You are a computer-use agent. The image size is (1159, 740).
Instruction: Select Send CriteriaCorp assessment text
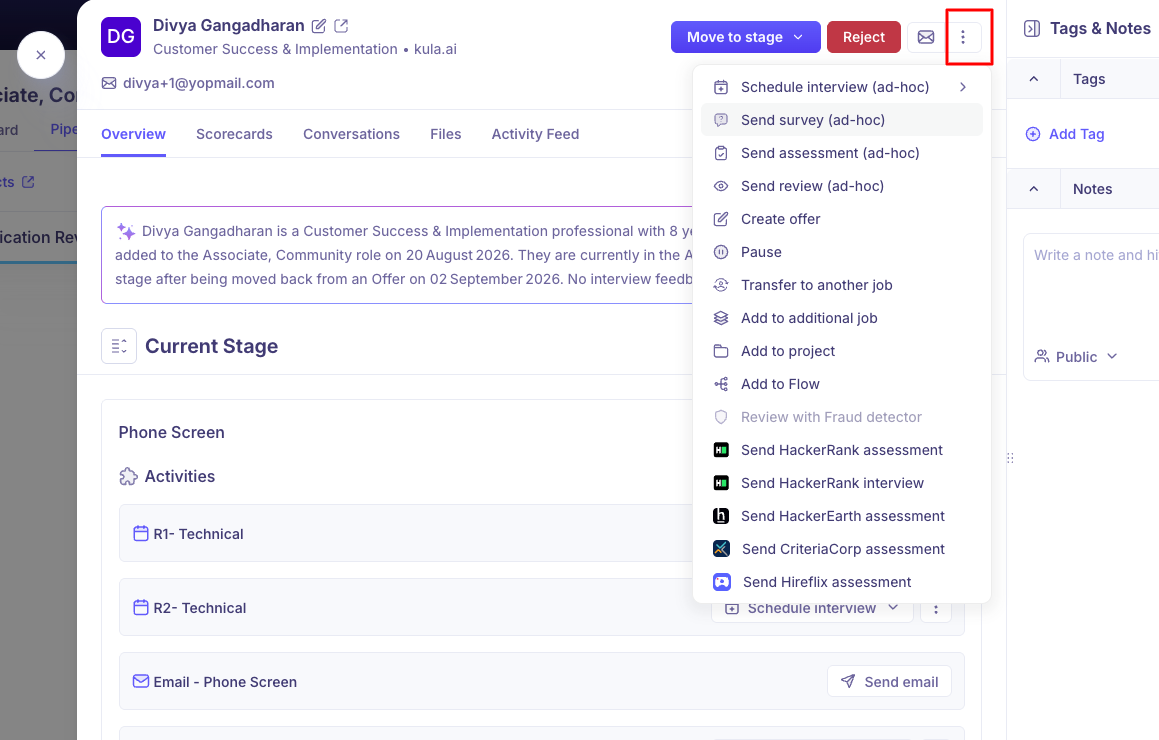coord(843,549)
